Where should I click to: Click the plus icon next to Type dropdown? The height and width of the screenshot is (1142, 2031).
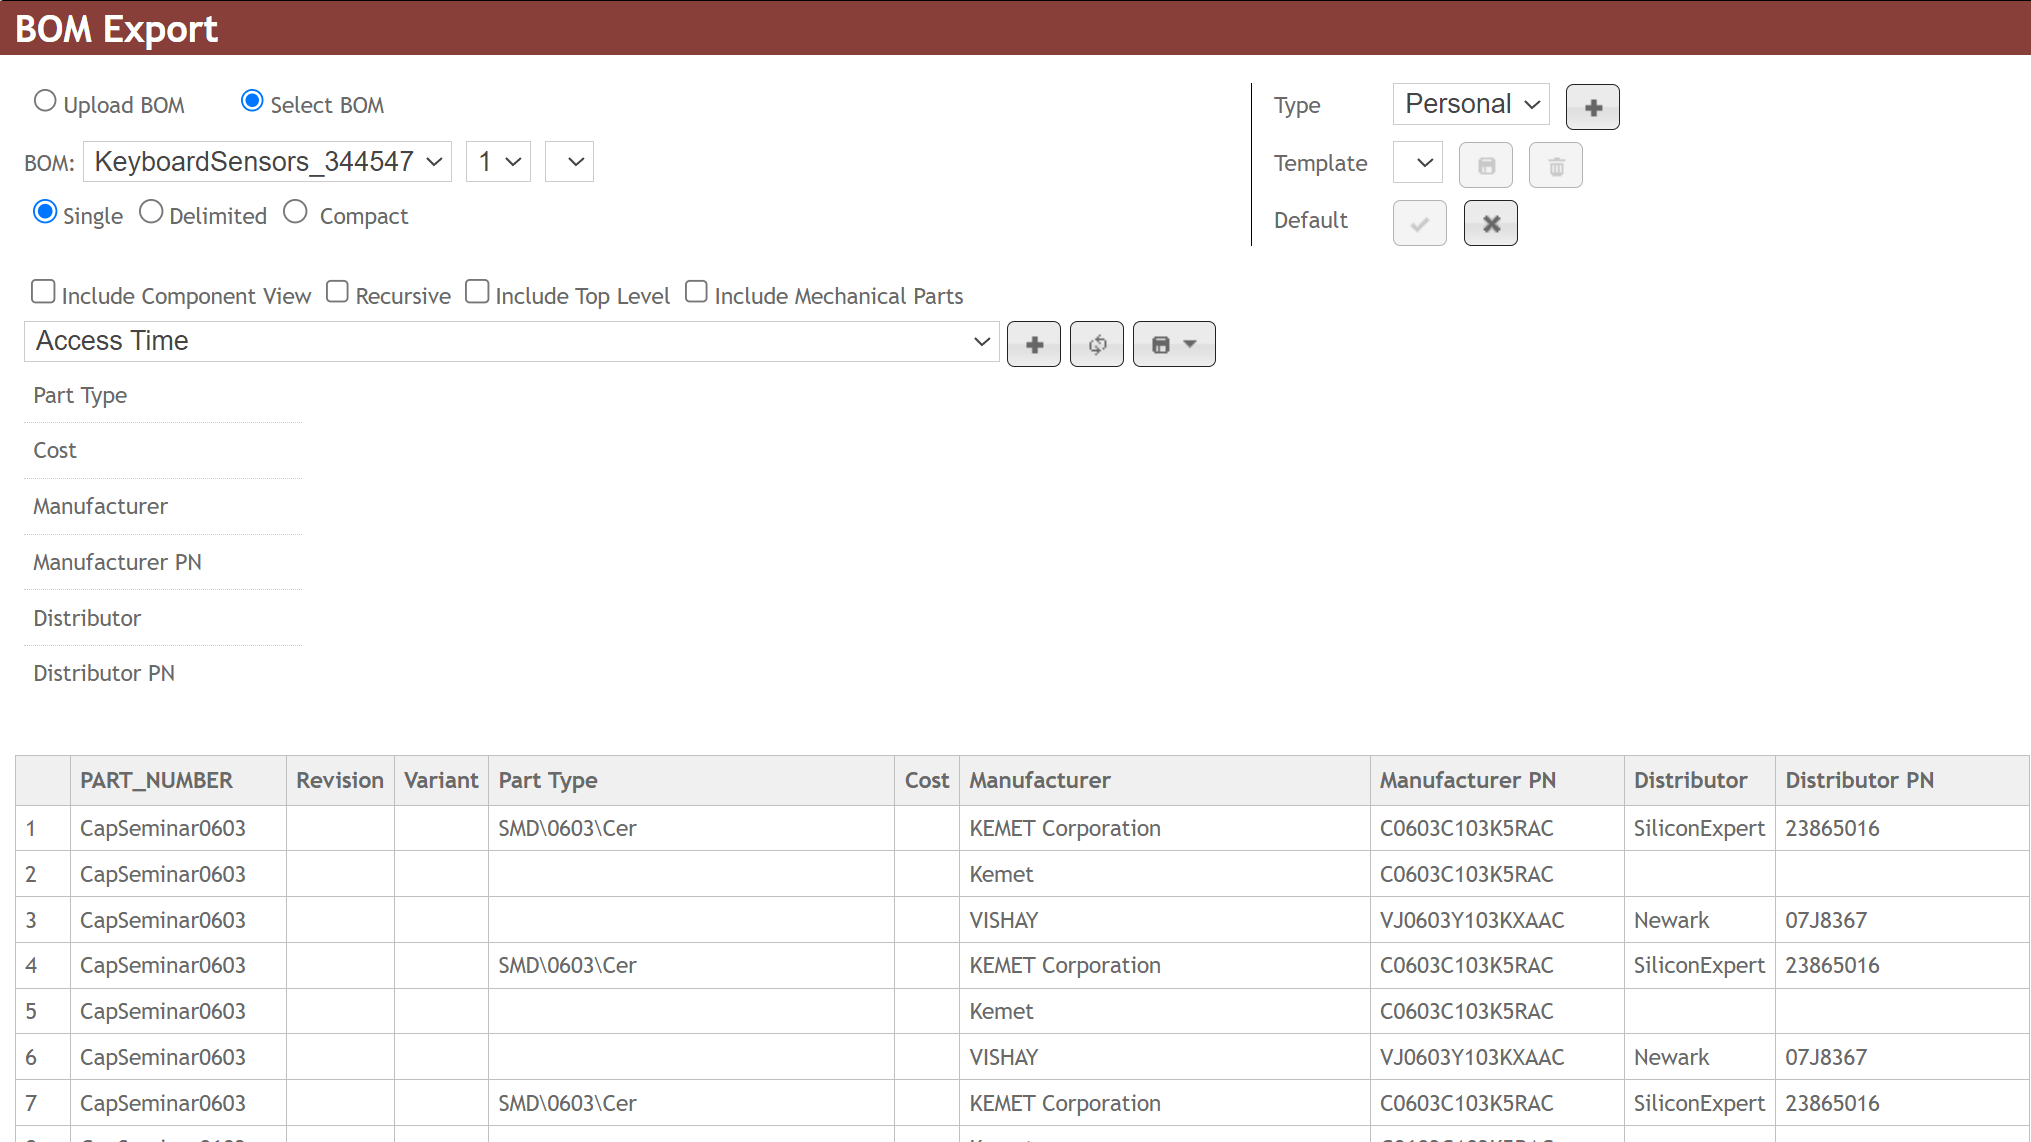click(1592, 107)
